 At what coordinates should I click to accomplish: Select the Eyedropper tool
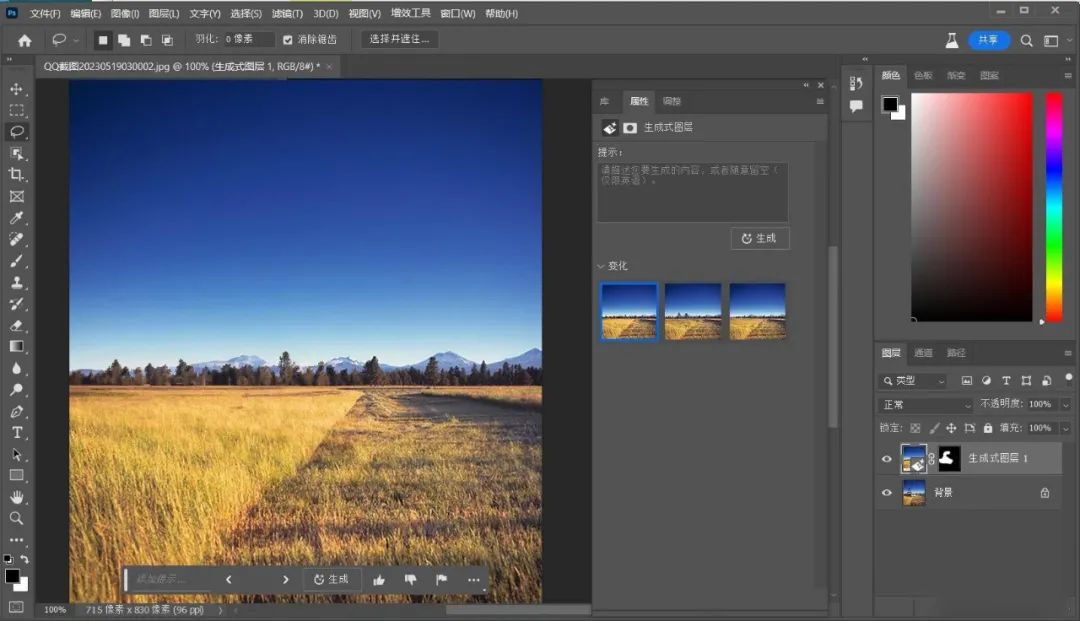click(x=17, y=218)
